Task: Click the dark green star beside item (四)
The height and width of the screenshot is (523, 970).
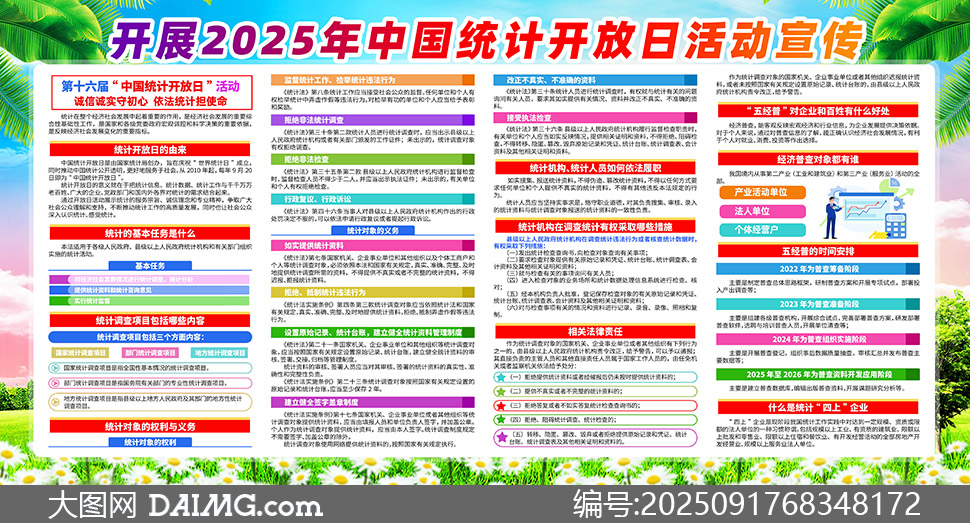Action: pyautogui.click(x=500, y=420)
